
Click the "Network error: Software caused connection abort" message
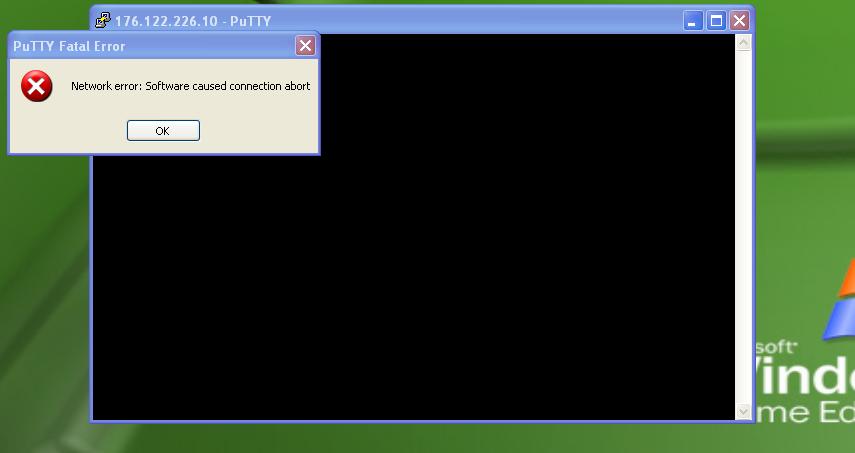(x=190, y=86)
